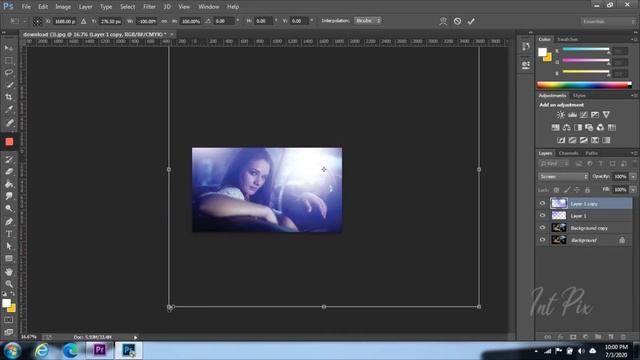Toggle the link between width and height
Screen dimensions: 640x360
coord(164,21)
